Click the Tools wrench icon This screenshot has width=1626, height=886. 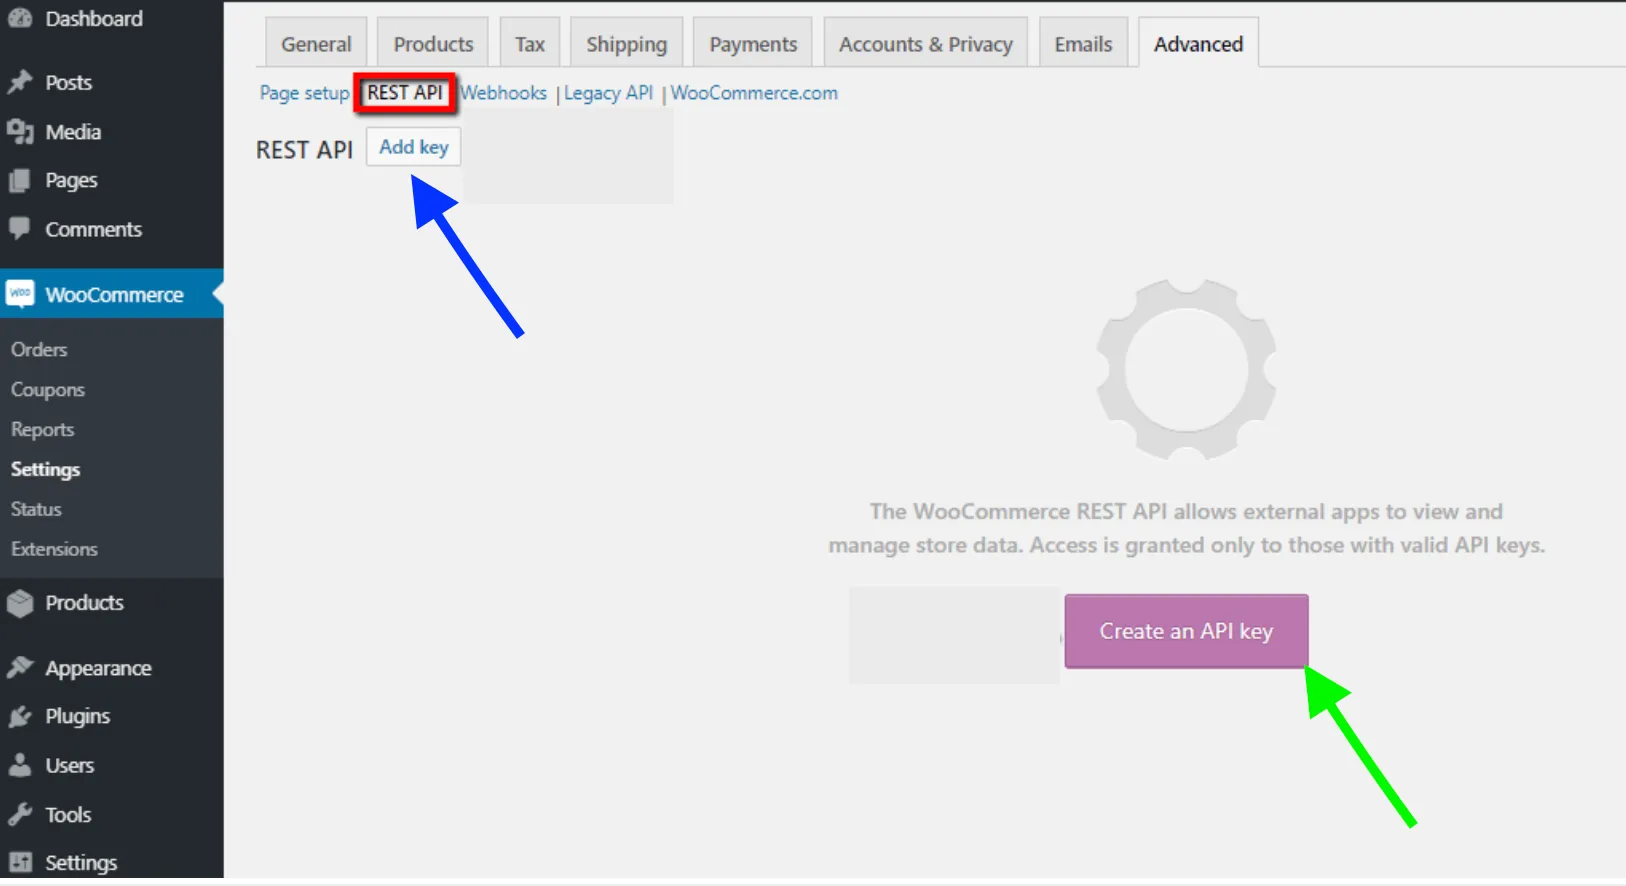tap(20, 814)
